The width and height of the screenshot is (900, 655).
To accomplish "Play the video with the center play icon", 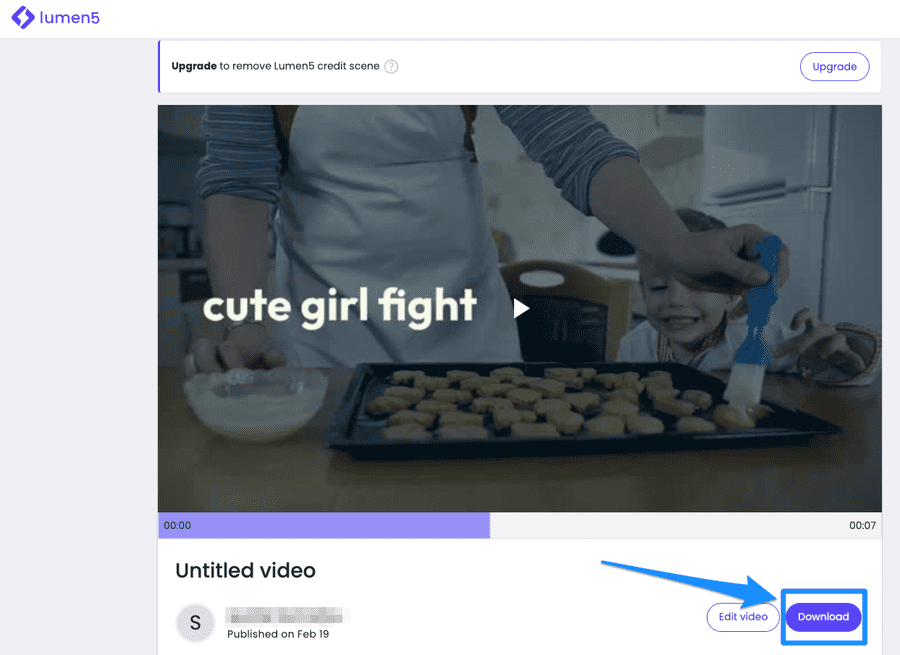I will coord(521,309).
